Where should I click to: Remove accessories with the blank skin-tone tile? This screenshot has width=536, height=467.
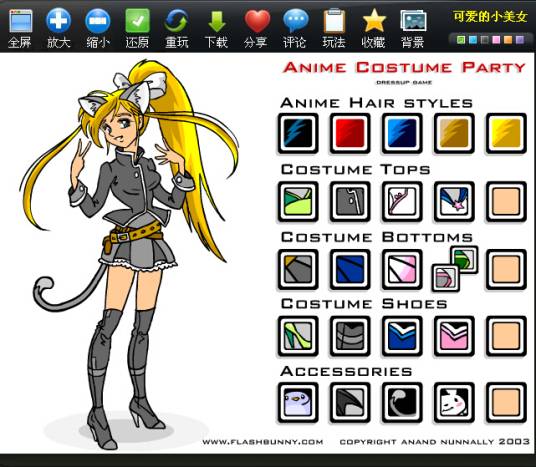(x=506, y=403)
